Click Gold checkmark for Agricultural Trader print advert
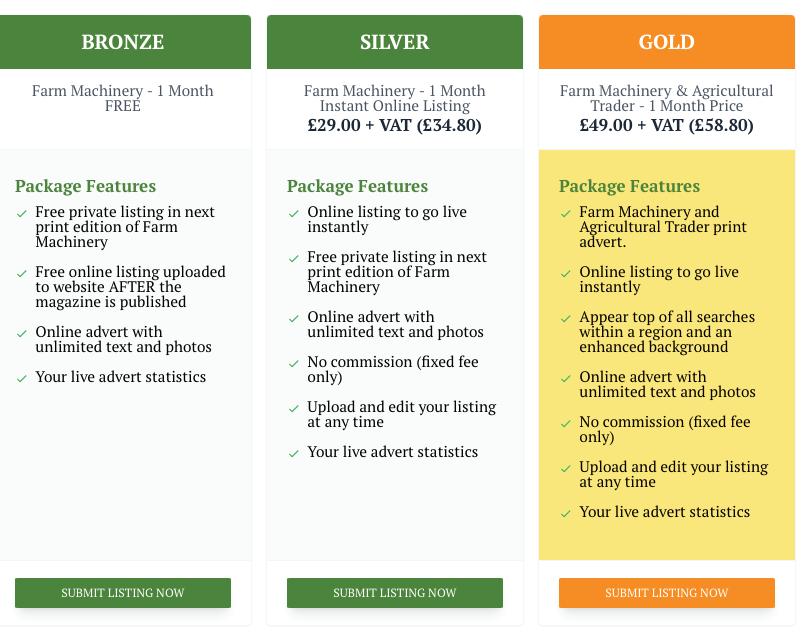 pos(566,213)
